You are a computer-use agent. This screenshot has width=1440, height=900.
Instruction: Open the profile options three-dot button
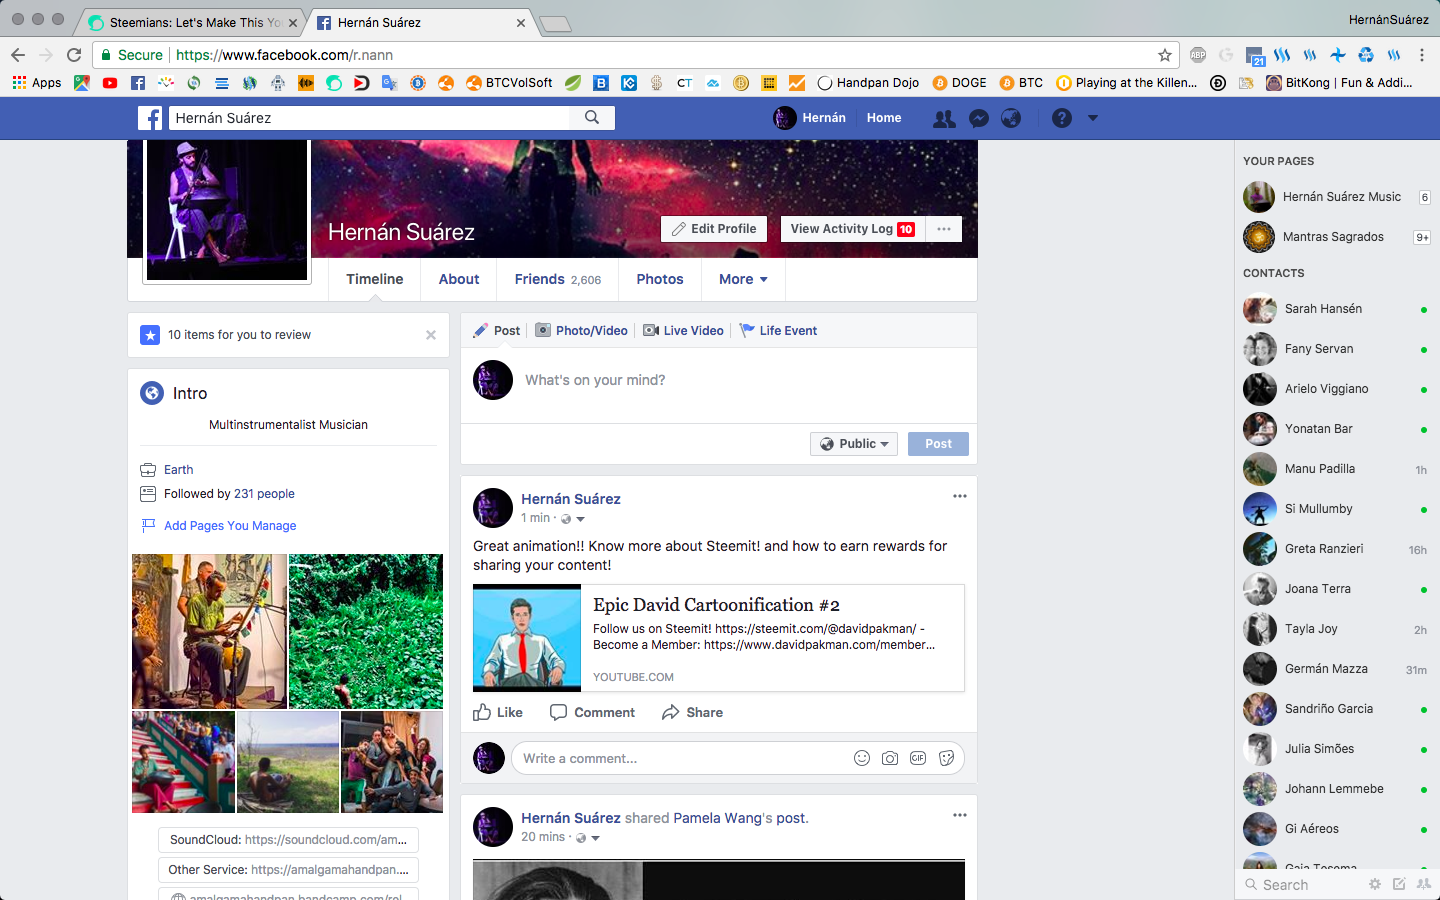coord(944,229)
